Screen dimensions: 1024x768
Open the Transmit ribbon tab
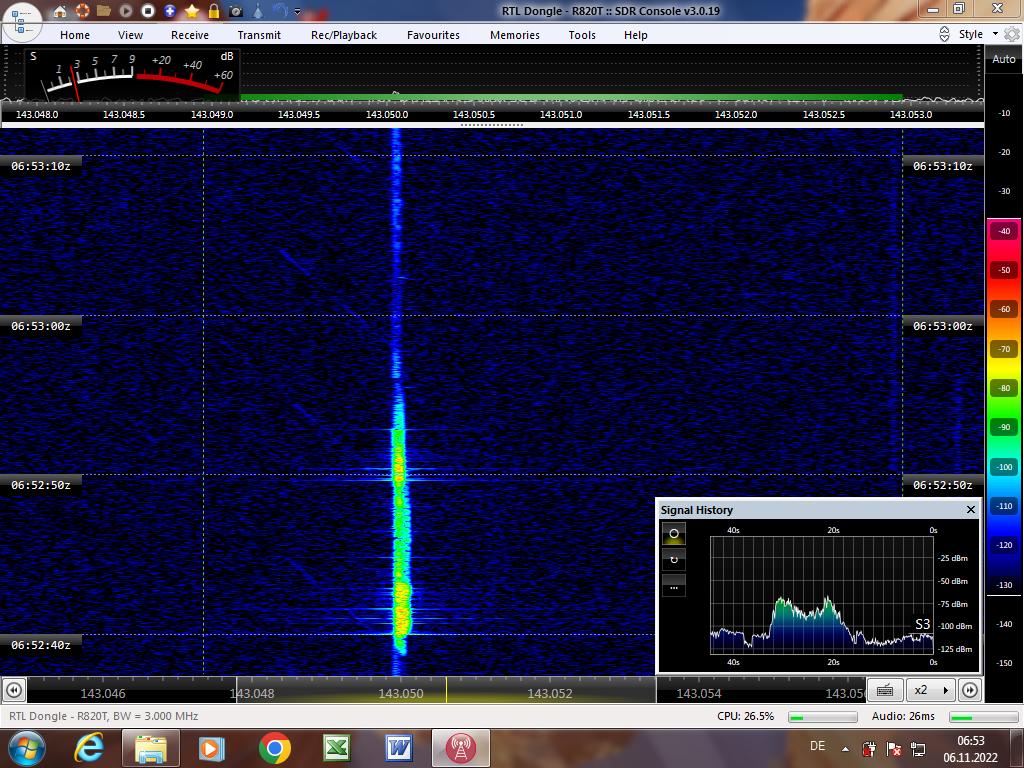259,35
